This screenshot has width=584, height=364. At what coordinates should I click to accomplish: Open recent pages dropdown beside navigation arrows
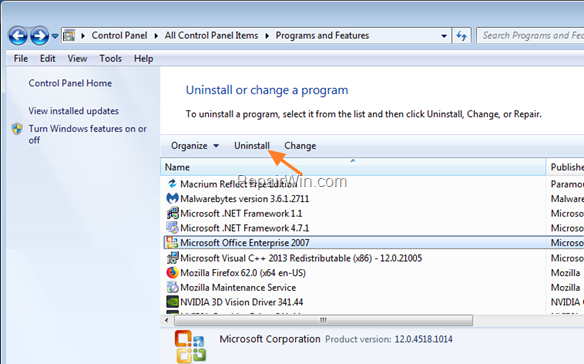[x=55, y=36]
